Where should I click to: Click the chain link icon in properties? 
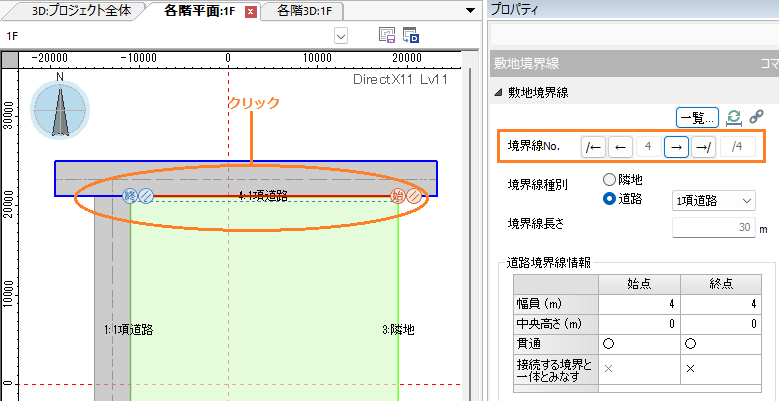[756, 117]
